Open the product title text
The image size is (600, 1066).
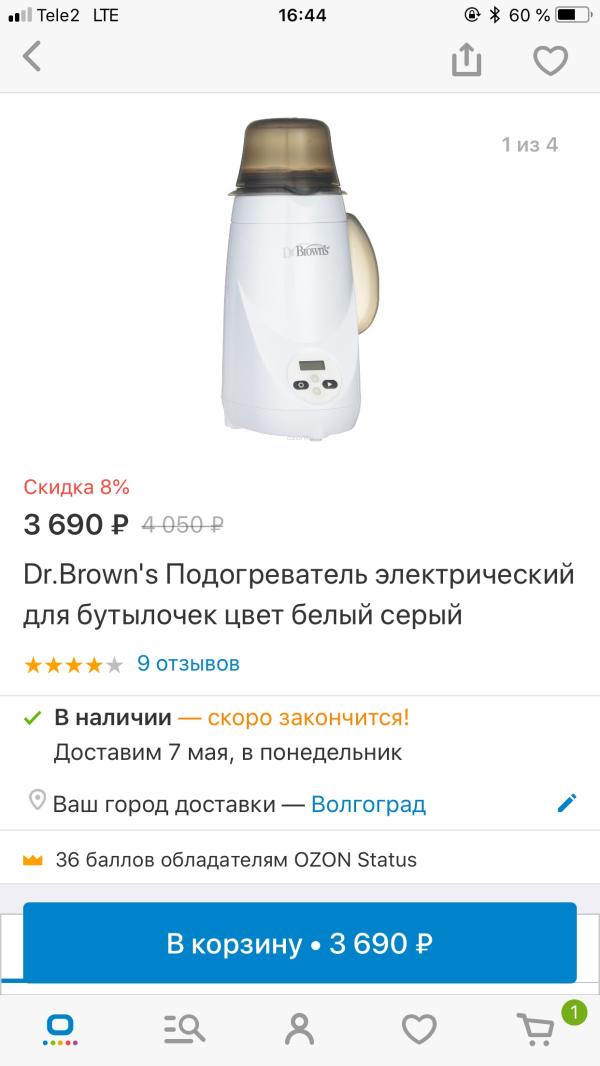299,595
